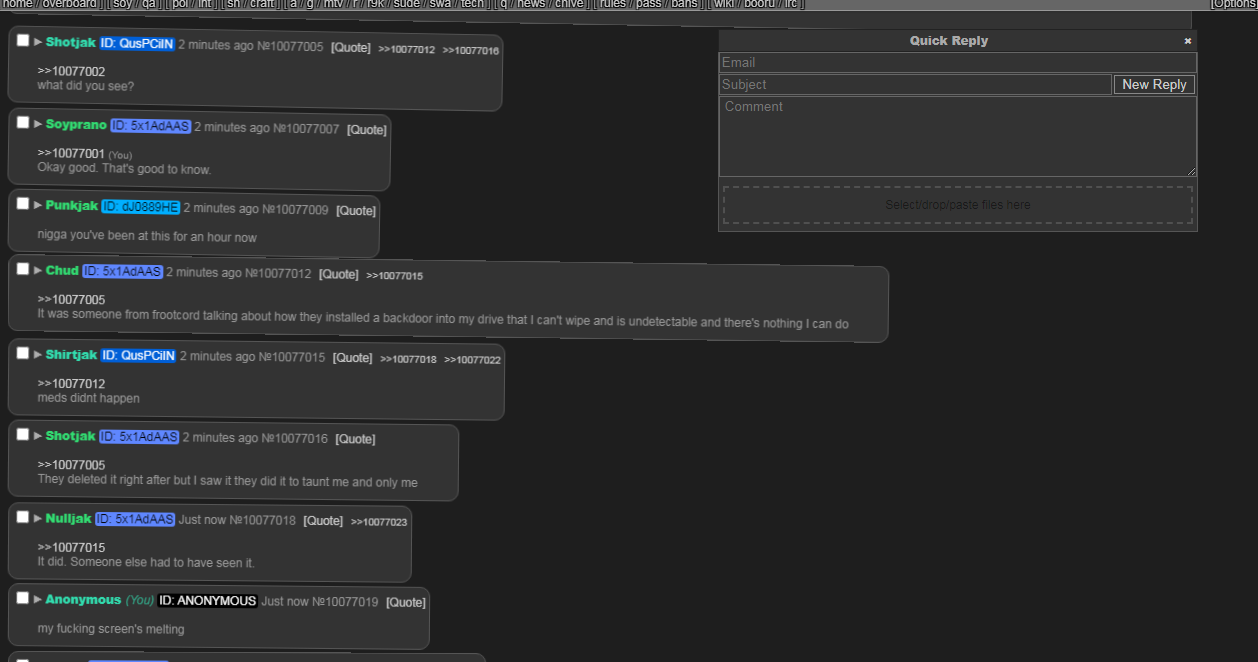Open the arrow menu beside Chud
Screen dimensions: 1258x662
tap(38, 270)
